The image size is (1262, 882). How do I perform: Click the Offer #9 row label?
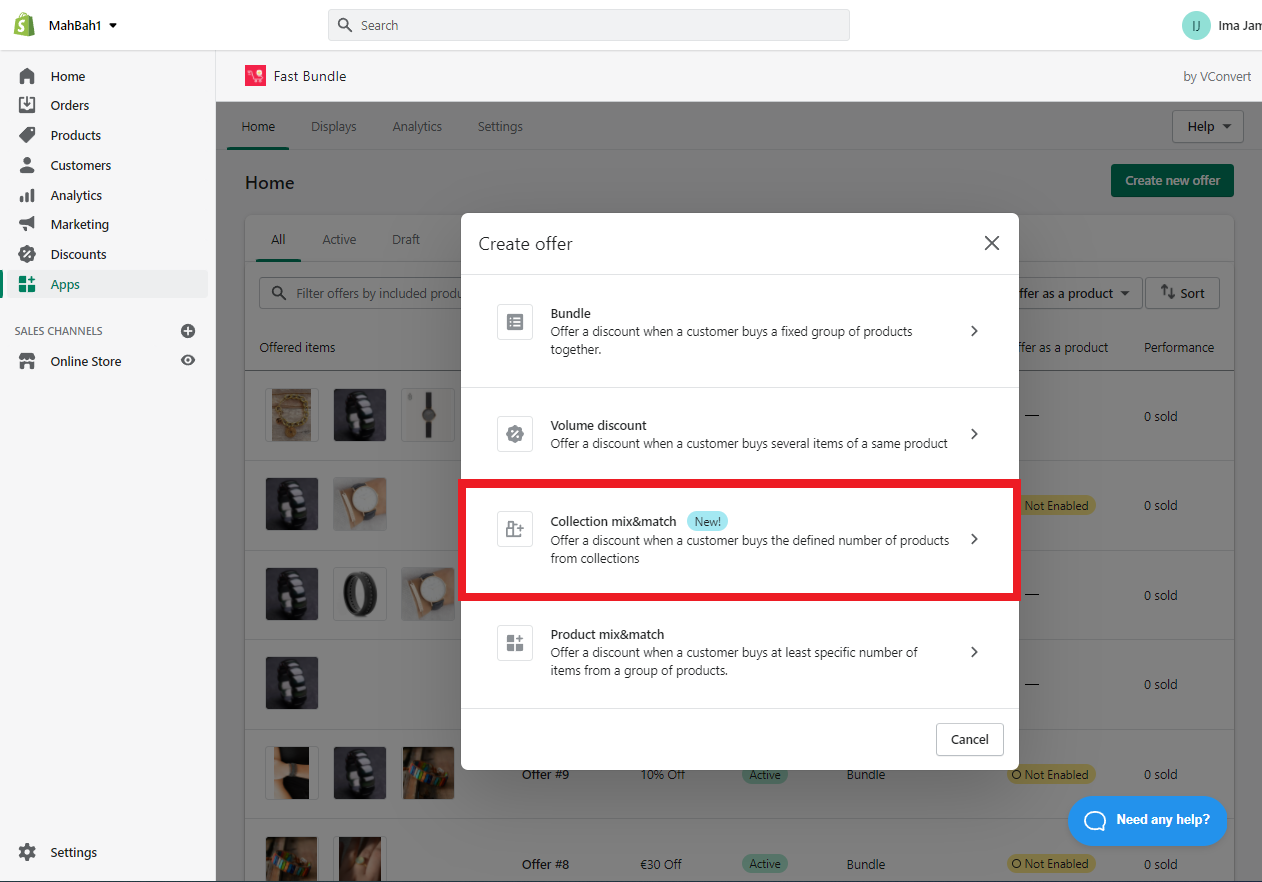click(545, 775)
